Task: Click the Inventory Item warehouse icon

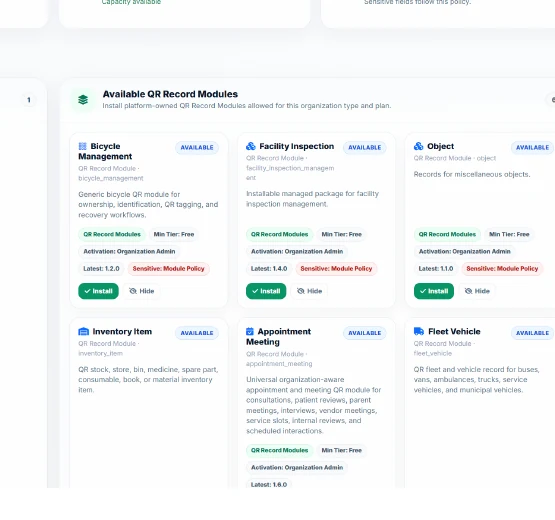Action: [84, 332]
